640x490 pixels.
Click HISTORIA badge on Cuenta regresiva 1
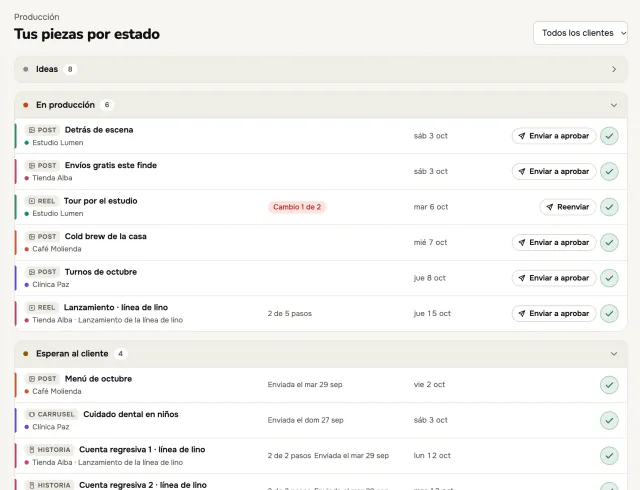click(x=49, y=450)
